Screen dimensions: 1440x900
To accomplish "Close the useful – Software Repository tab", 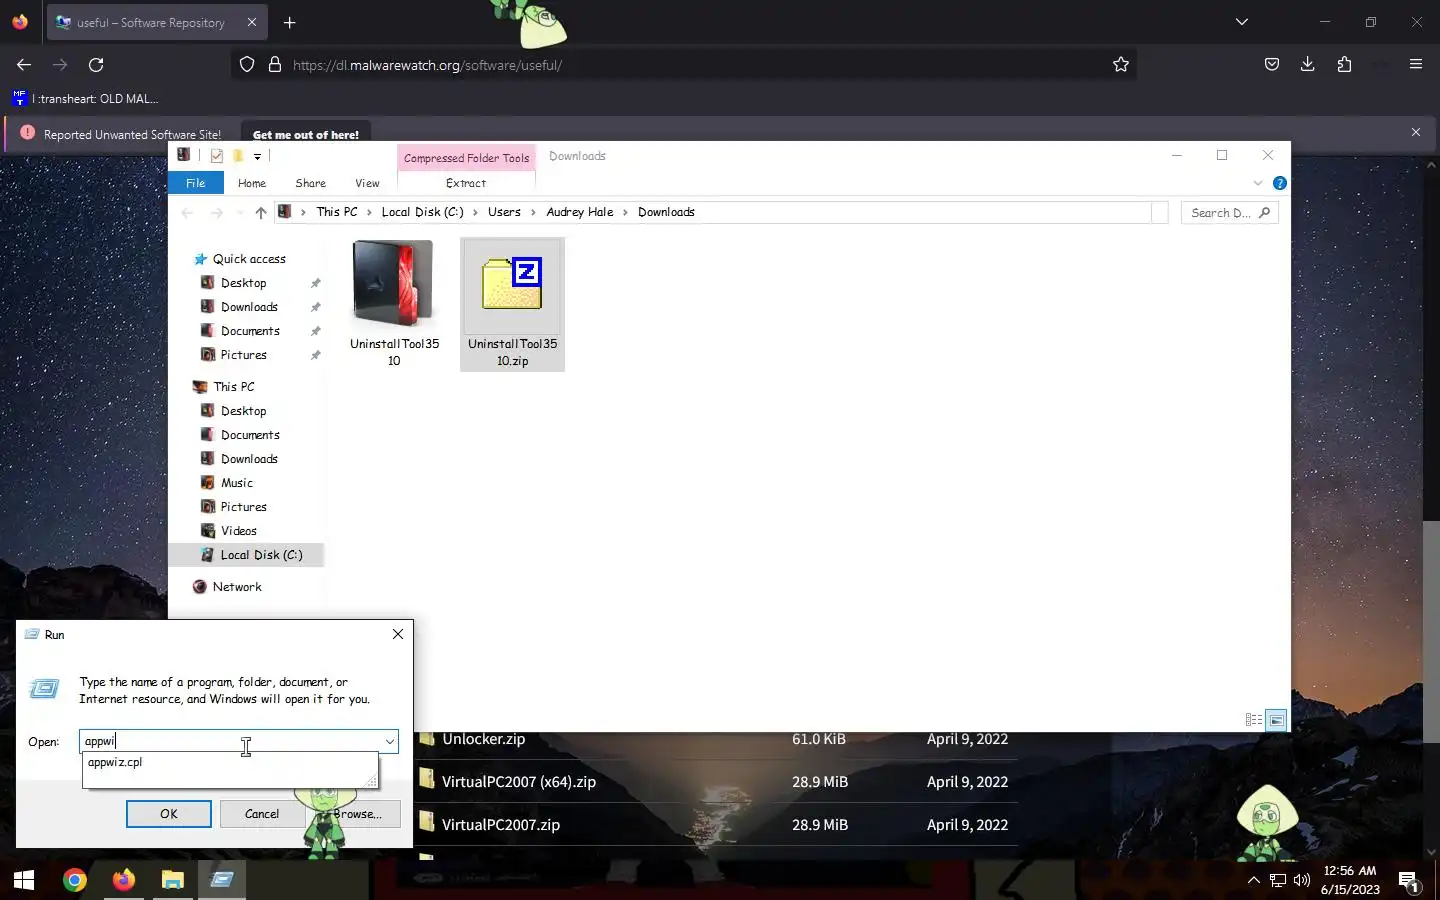I will 251,22.
